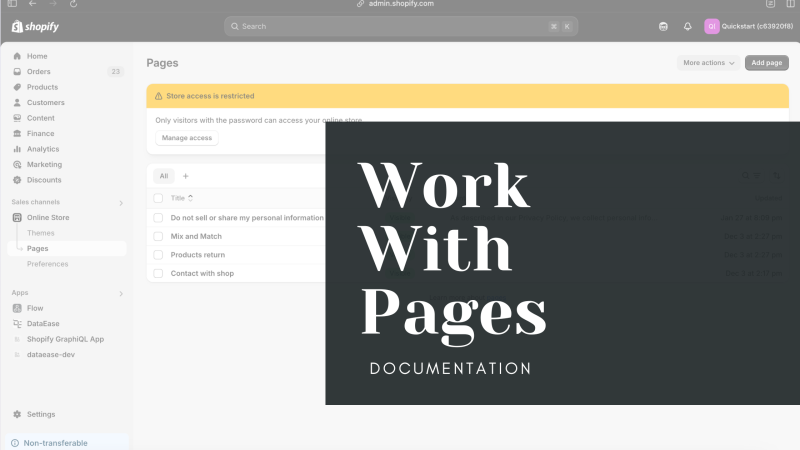The height and width of the screenshot is (450, 800).
Task: Expand the Apps section chevron
Action: coord(121,294)
